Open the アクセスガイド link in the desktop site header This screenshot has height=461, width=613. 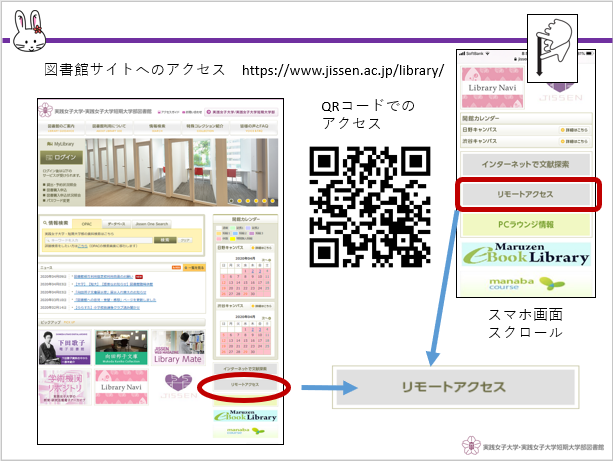tap(168, 112)
